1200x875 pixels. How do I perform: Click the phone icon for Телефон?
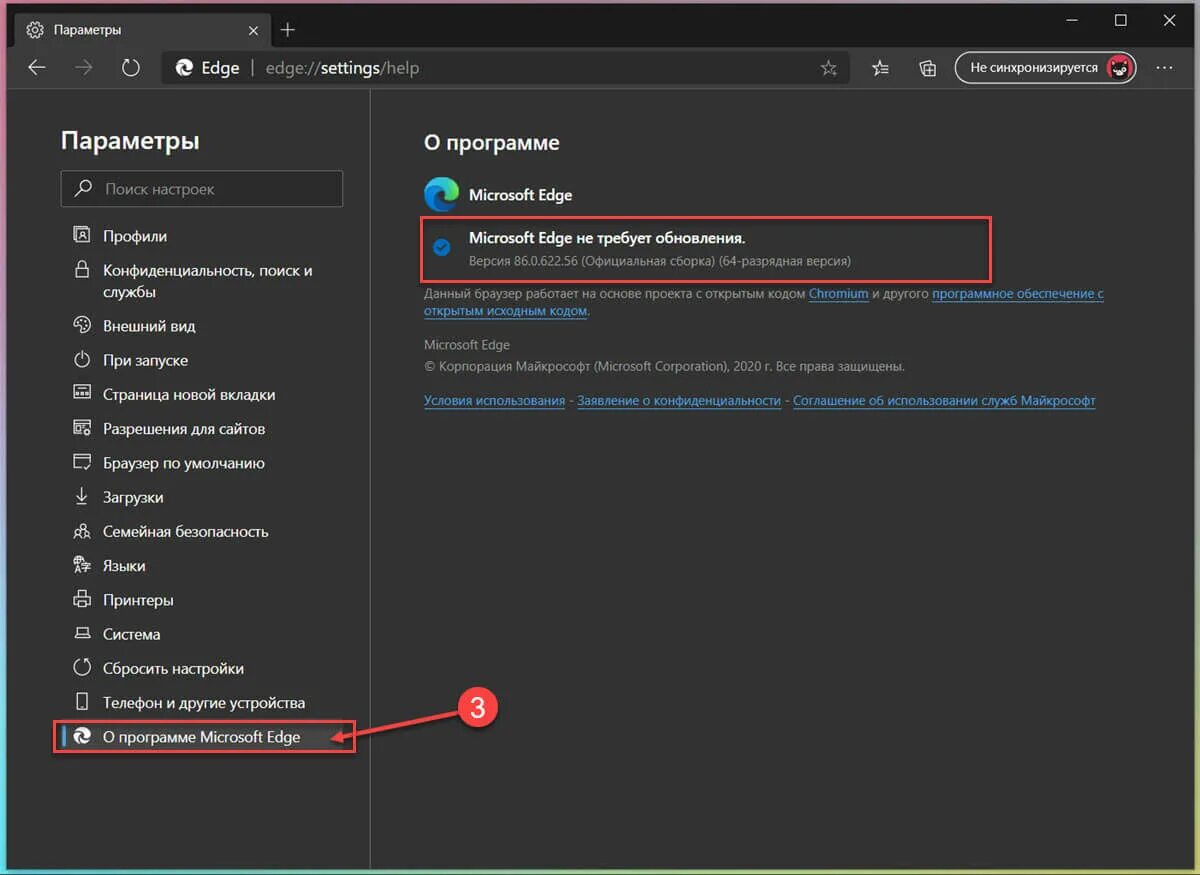[82, 701]
